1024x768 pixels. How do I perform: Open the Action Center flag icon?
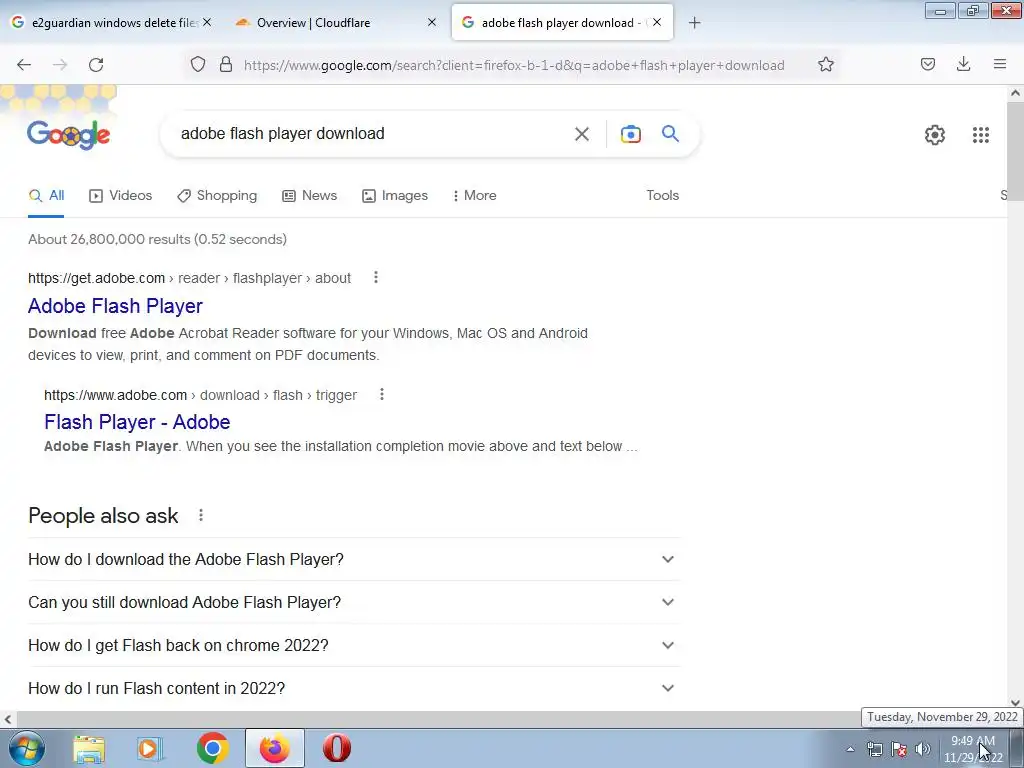pos(899,749)
